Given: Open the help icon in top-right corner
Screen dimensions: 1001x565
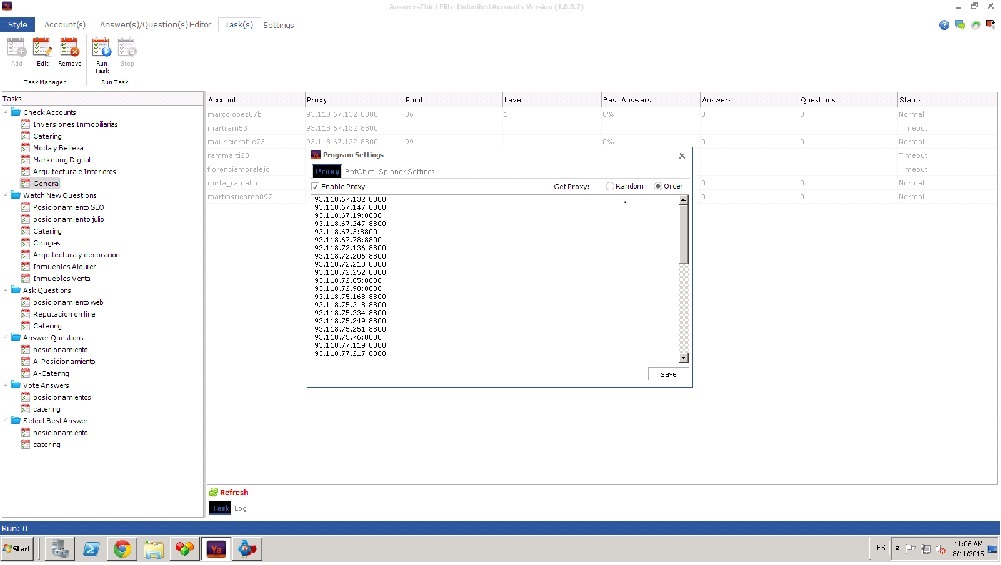Looking at the screenshot, I should click(944, 25).
